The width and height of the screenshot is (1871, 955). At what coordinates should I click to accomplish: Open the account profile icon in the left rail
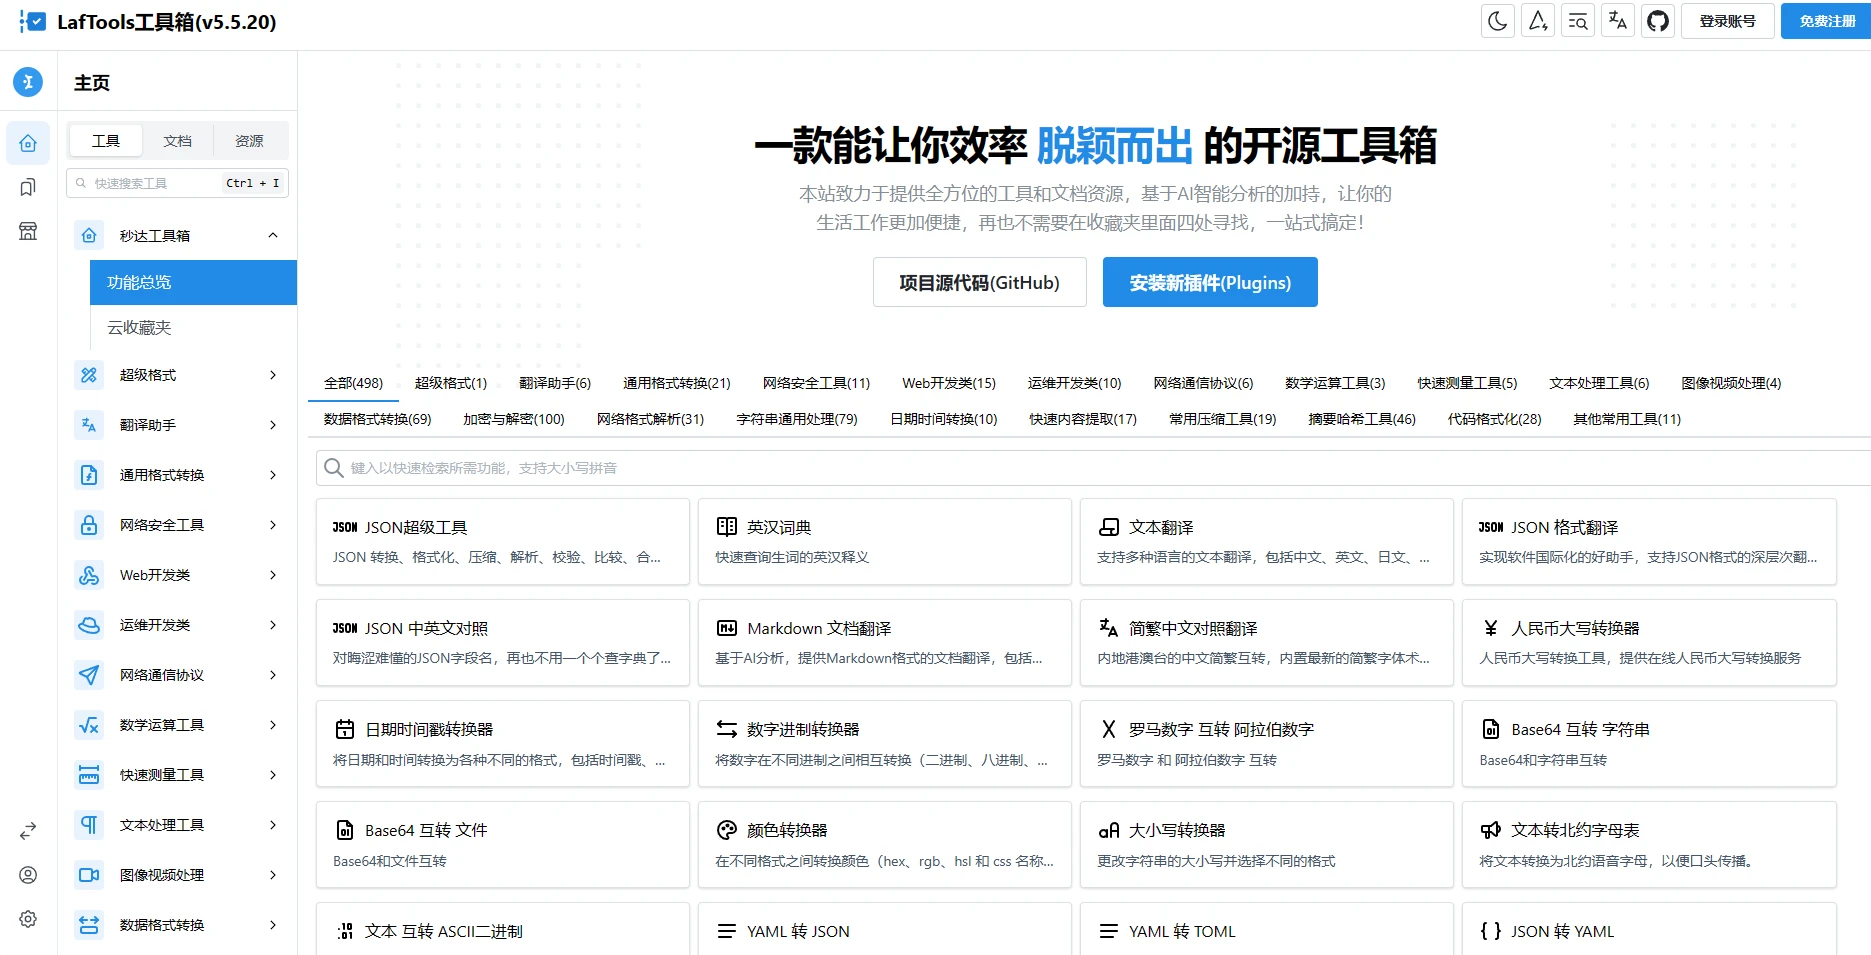point(27,875)
